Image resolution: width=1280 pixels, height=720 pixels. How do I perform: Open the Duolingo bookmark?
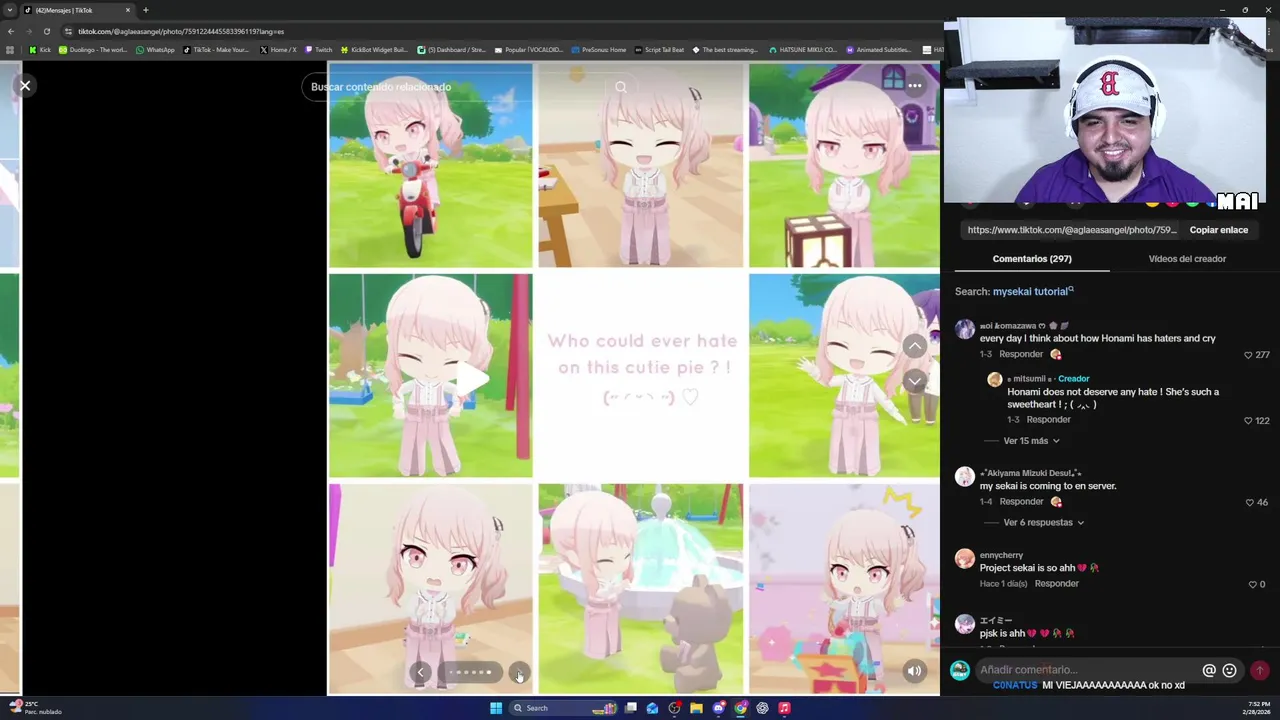click(x=93, y=49)
